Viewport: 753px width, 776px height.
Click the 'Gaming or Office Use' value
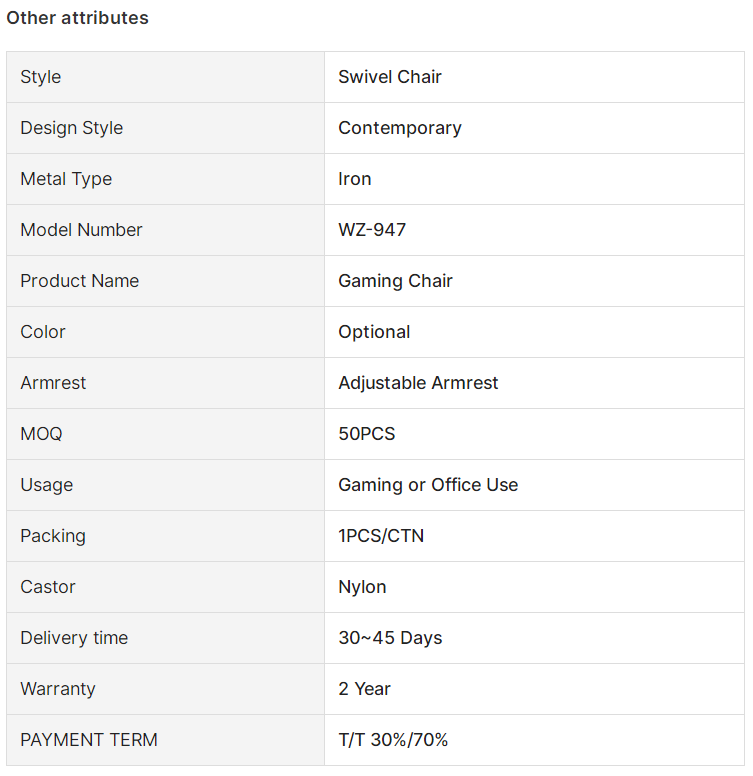point(428,485)
